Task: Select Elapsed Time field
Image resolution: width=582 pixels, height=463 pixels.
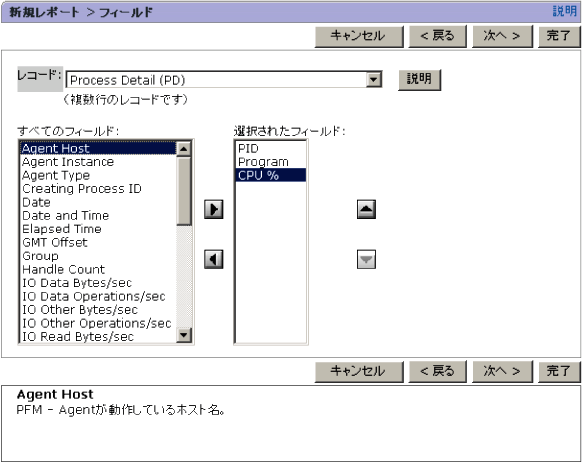Action: [x=98, y=229]
